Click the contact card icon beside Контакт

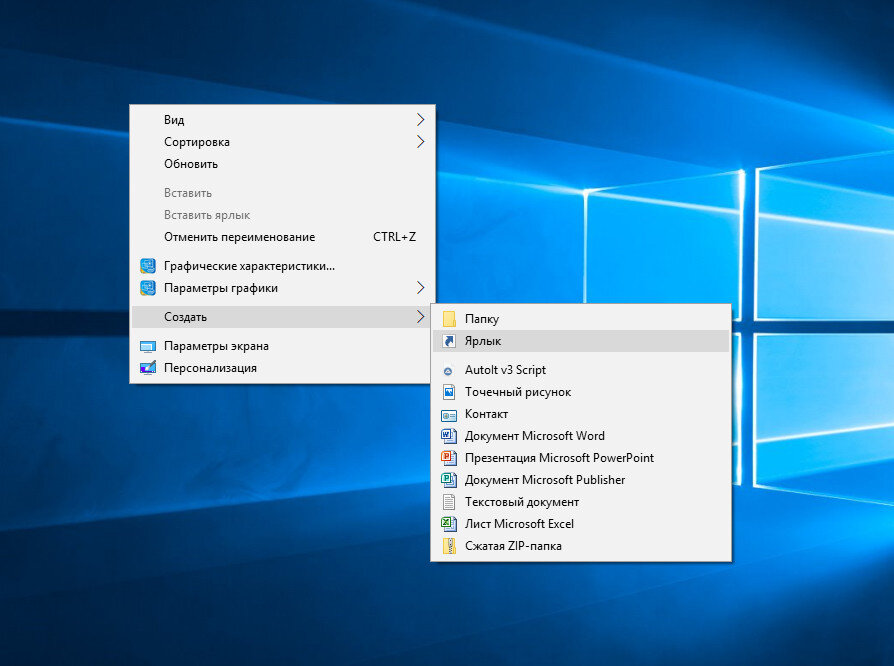coord(449,416)
